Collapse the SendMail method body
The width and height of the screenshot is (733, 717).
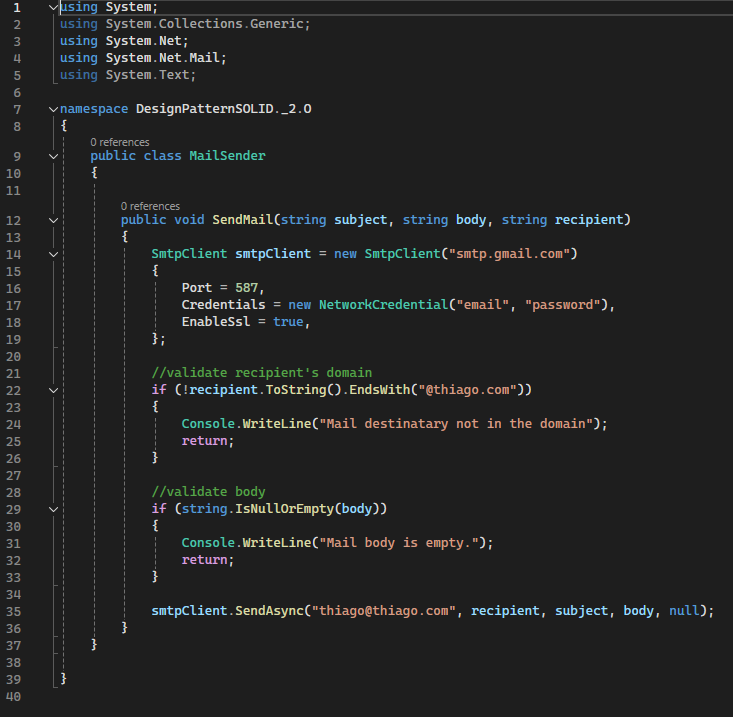(52, 220)
